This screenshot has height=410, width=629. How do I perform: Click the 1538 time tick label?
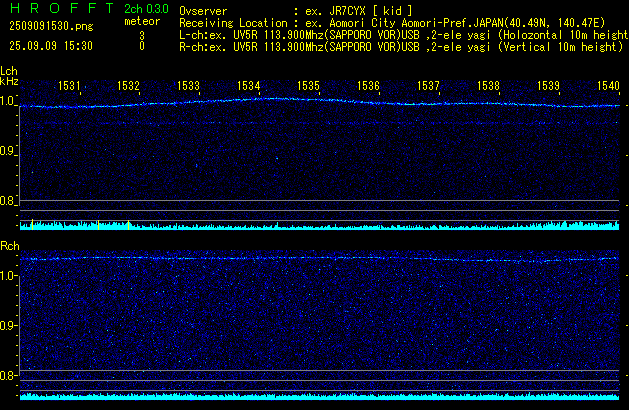(x=488, y=86)
